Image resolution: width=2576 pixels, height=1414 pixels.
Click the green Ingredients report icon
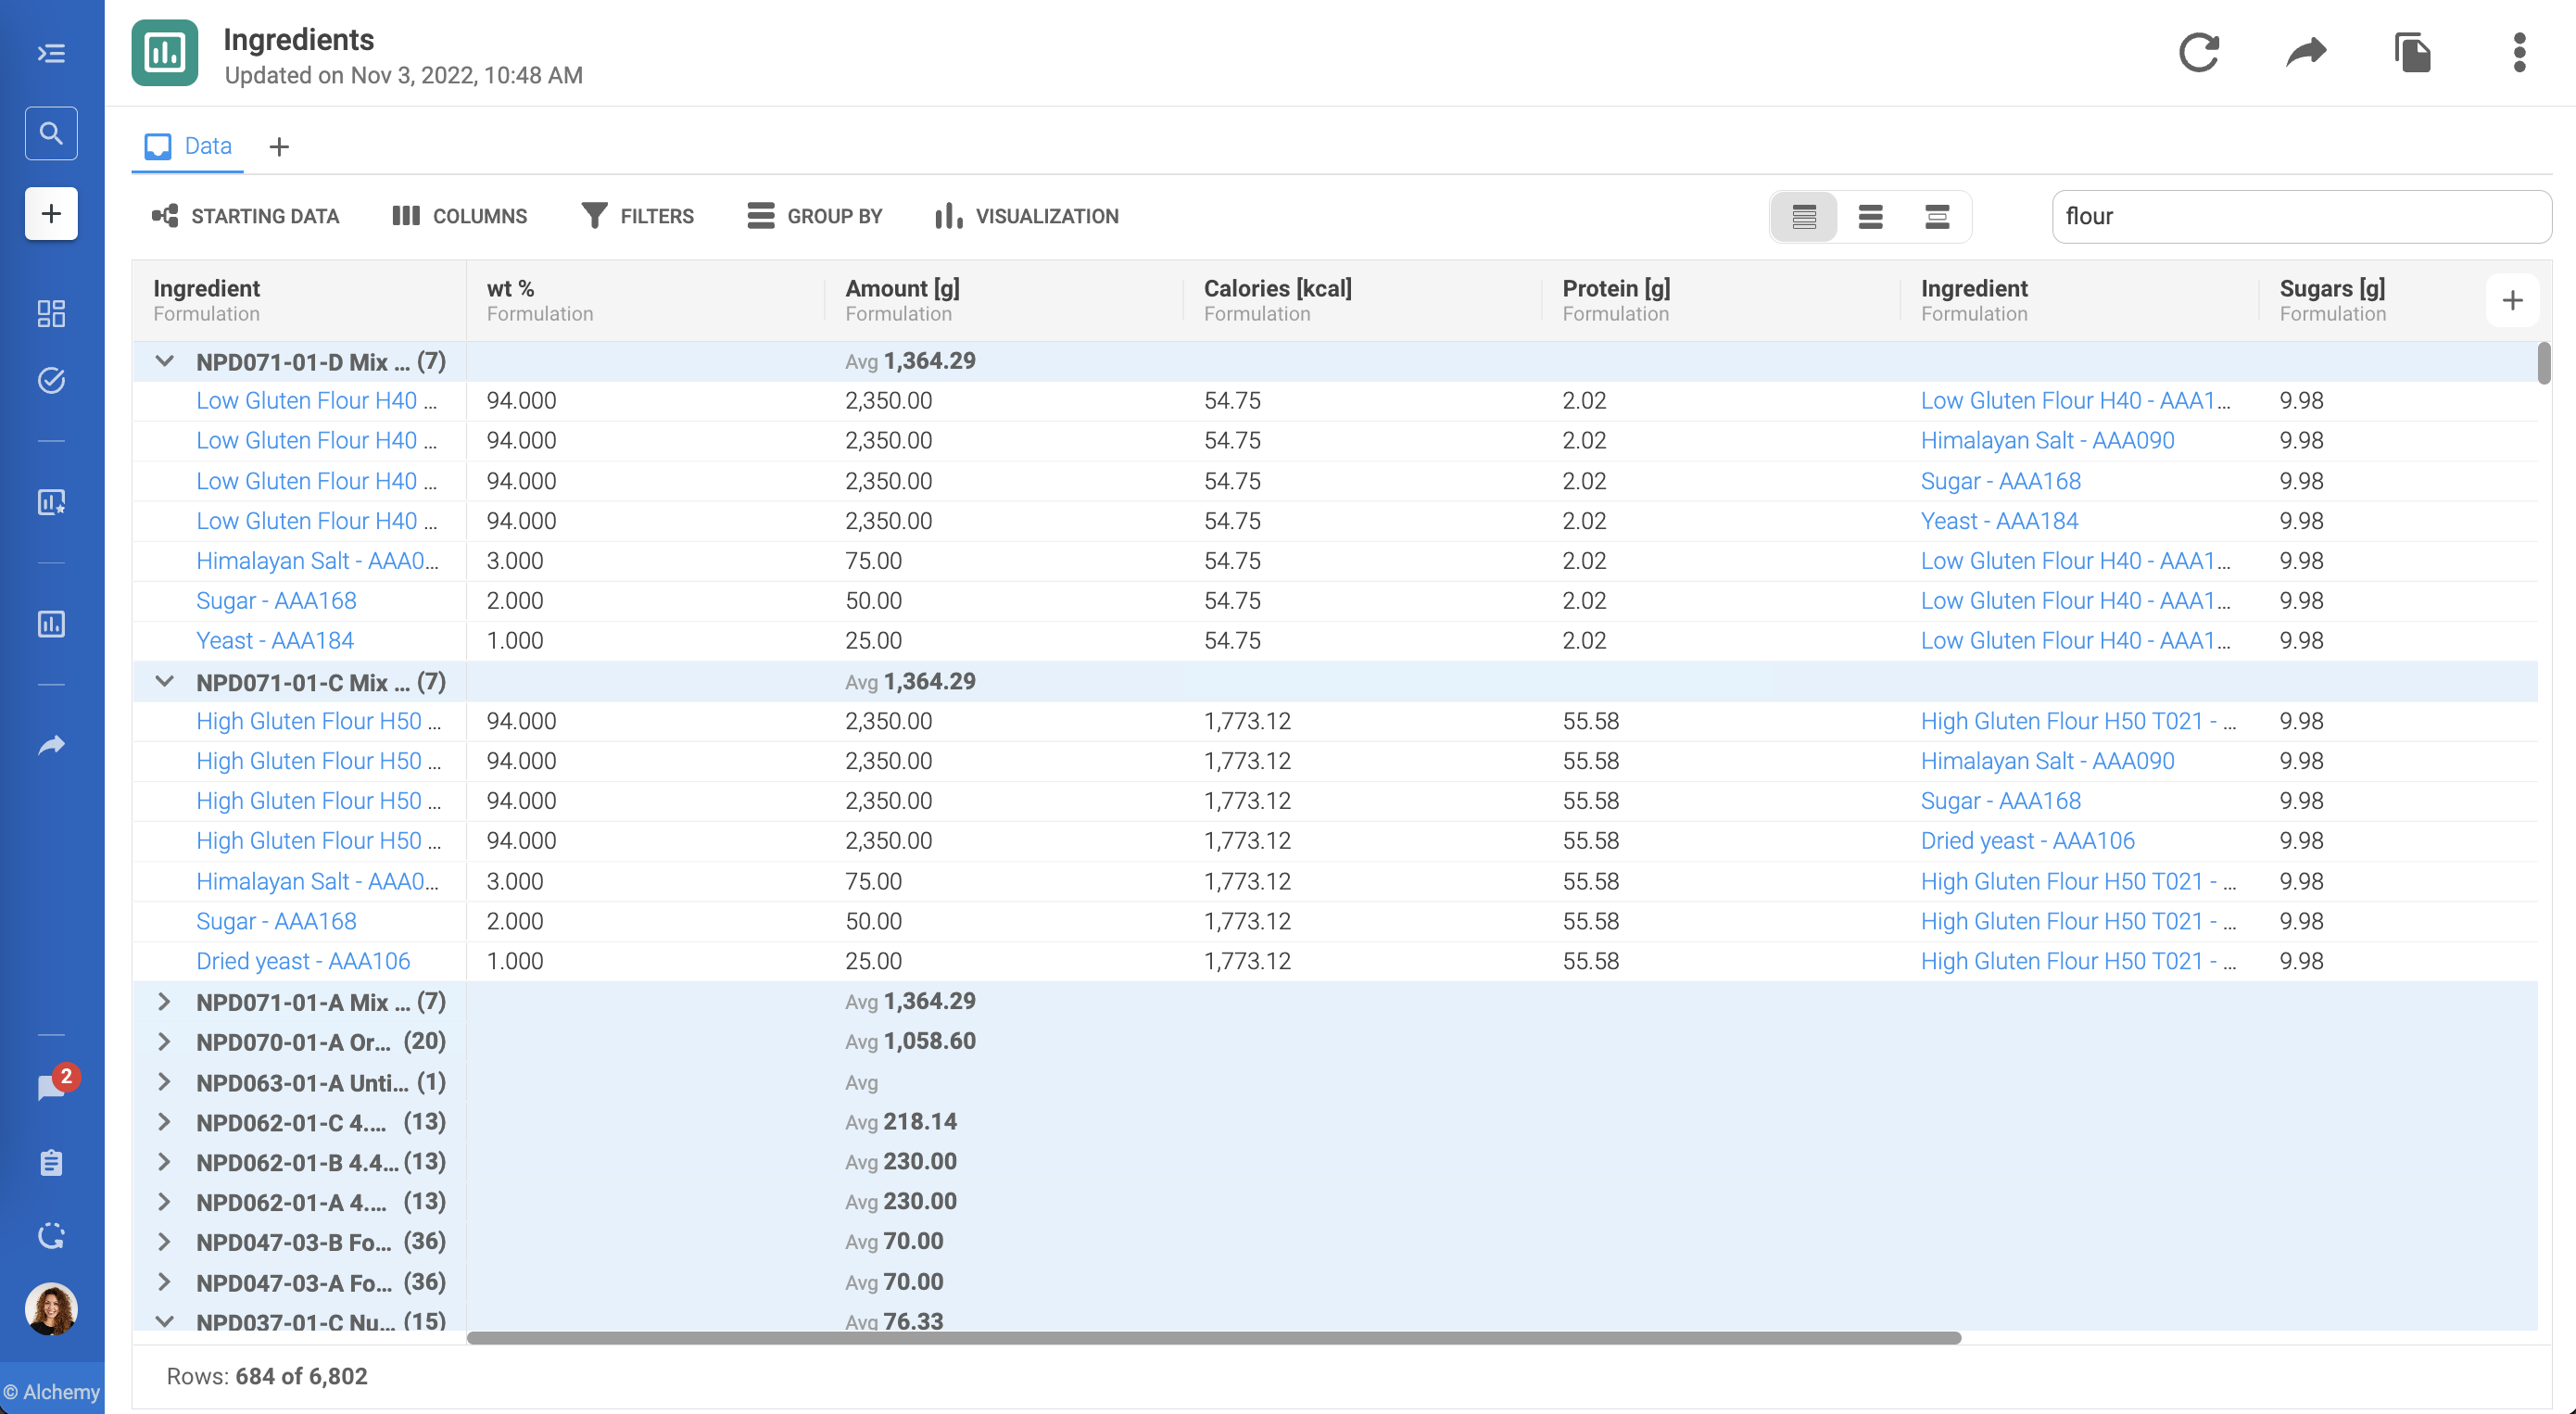coord(165,53)
